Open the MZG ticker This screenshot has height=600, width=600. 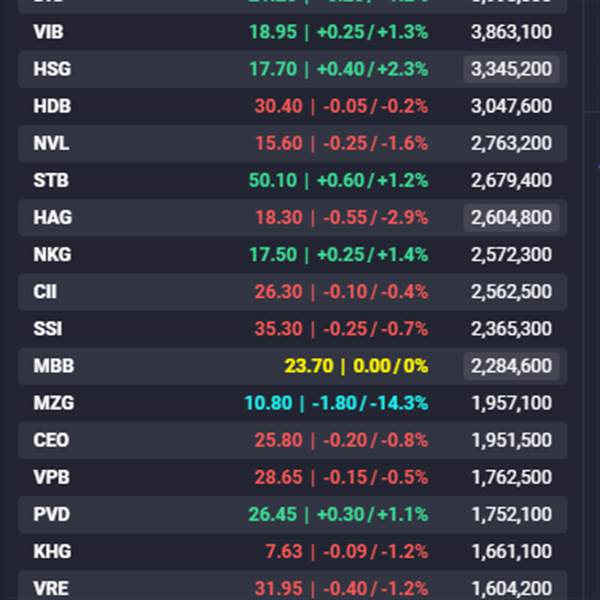(53, 403)
